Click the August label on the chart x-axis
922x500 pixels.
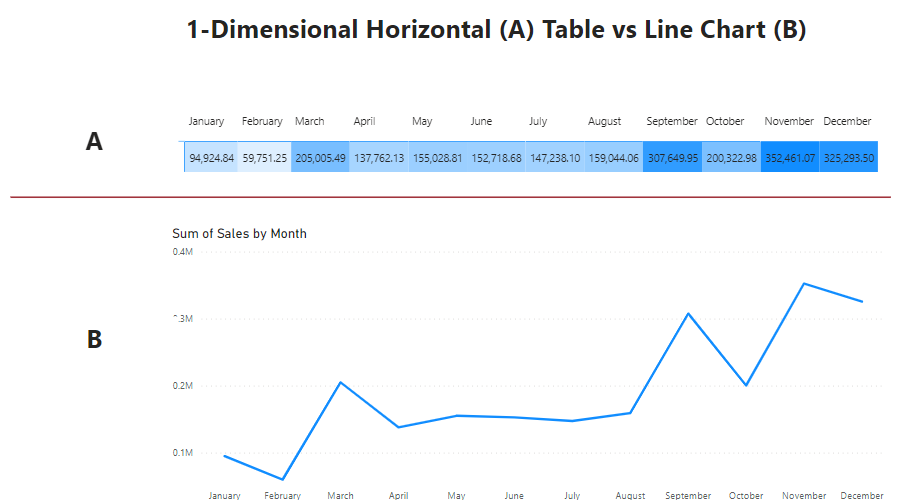click(x=630, y=495)
